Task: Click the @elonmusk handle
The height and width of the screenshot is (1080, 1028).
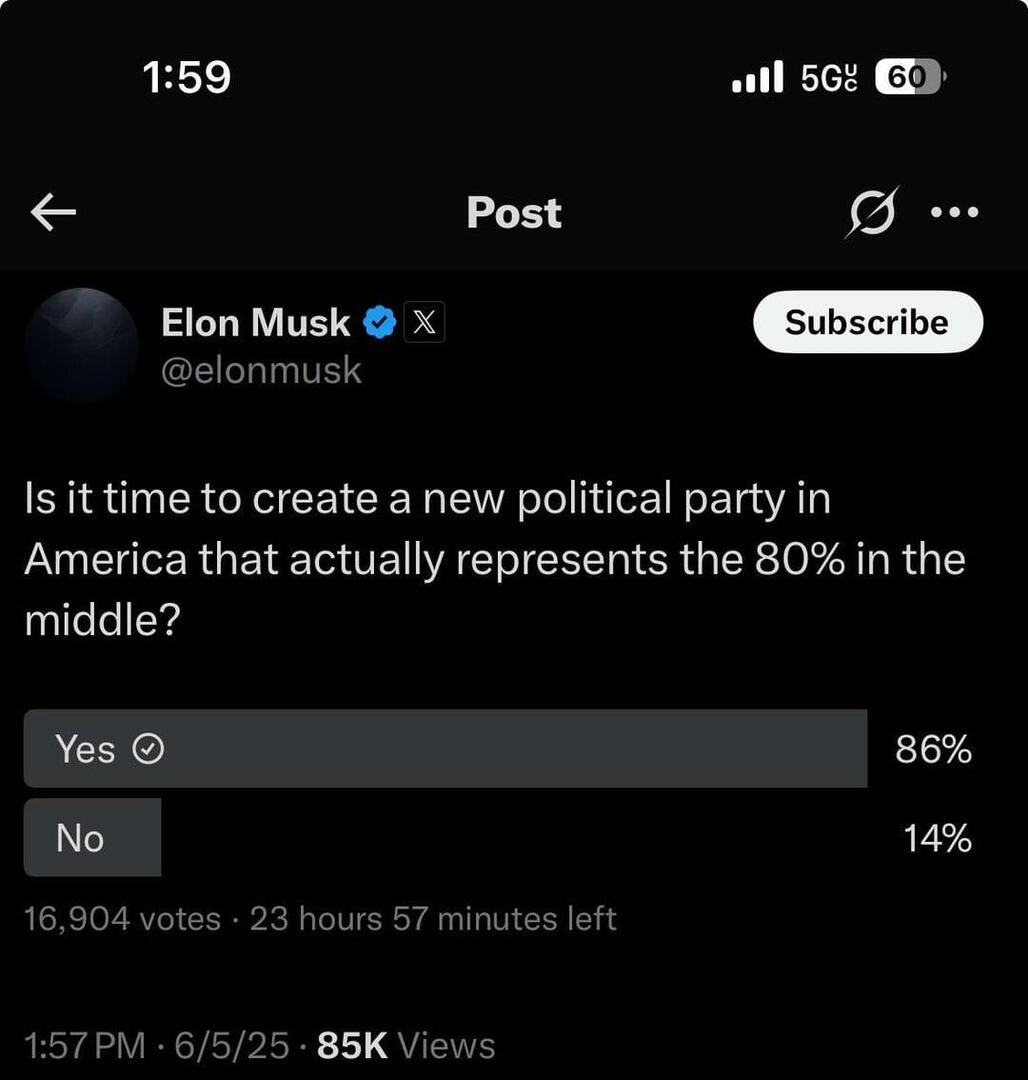Action: (261, 371)
